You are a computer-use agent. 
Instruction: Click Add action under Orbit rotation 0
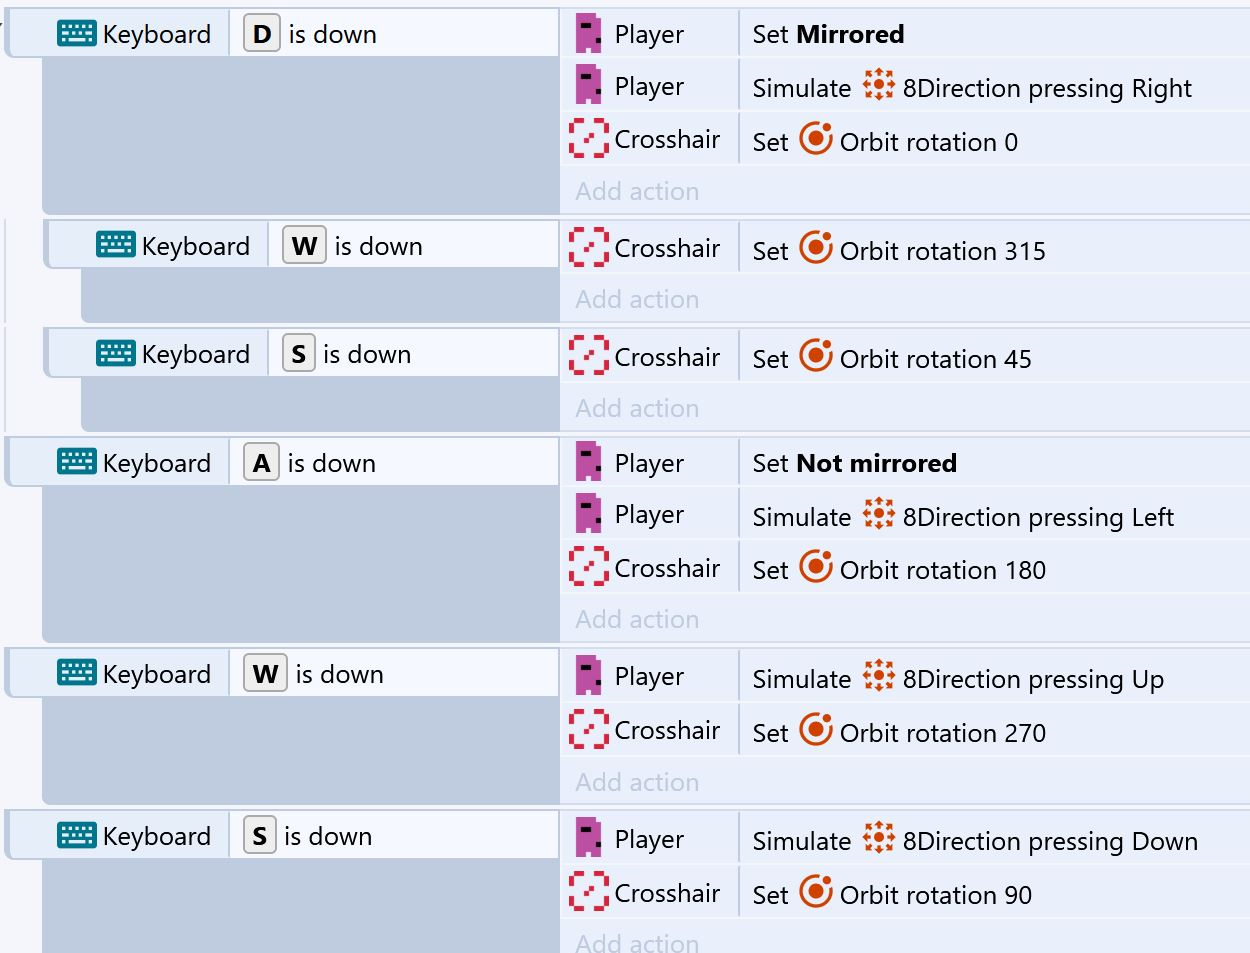click(x=637, y=191)
